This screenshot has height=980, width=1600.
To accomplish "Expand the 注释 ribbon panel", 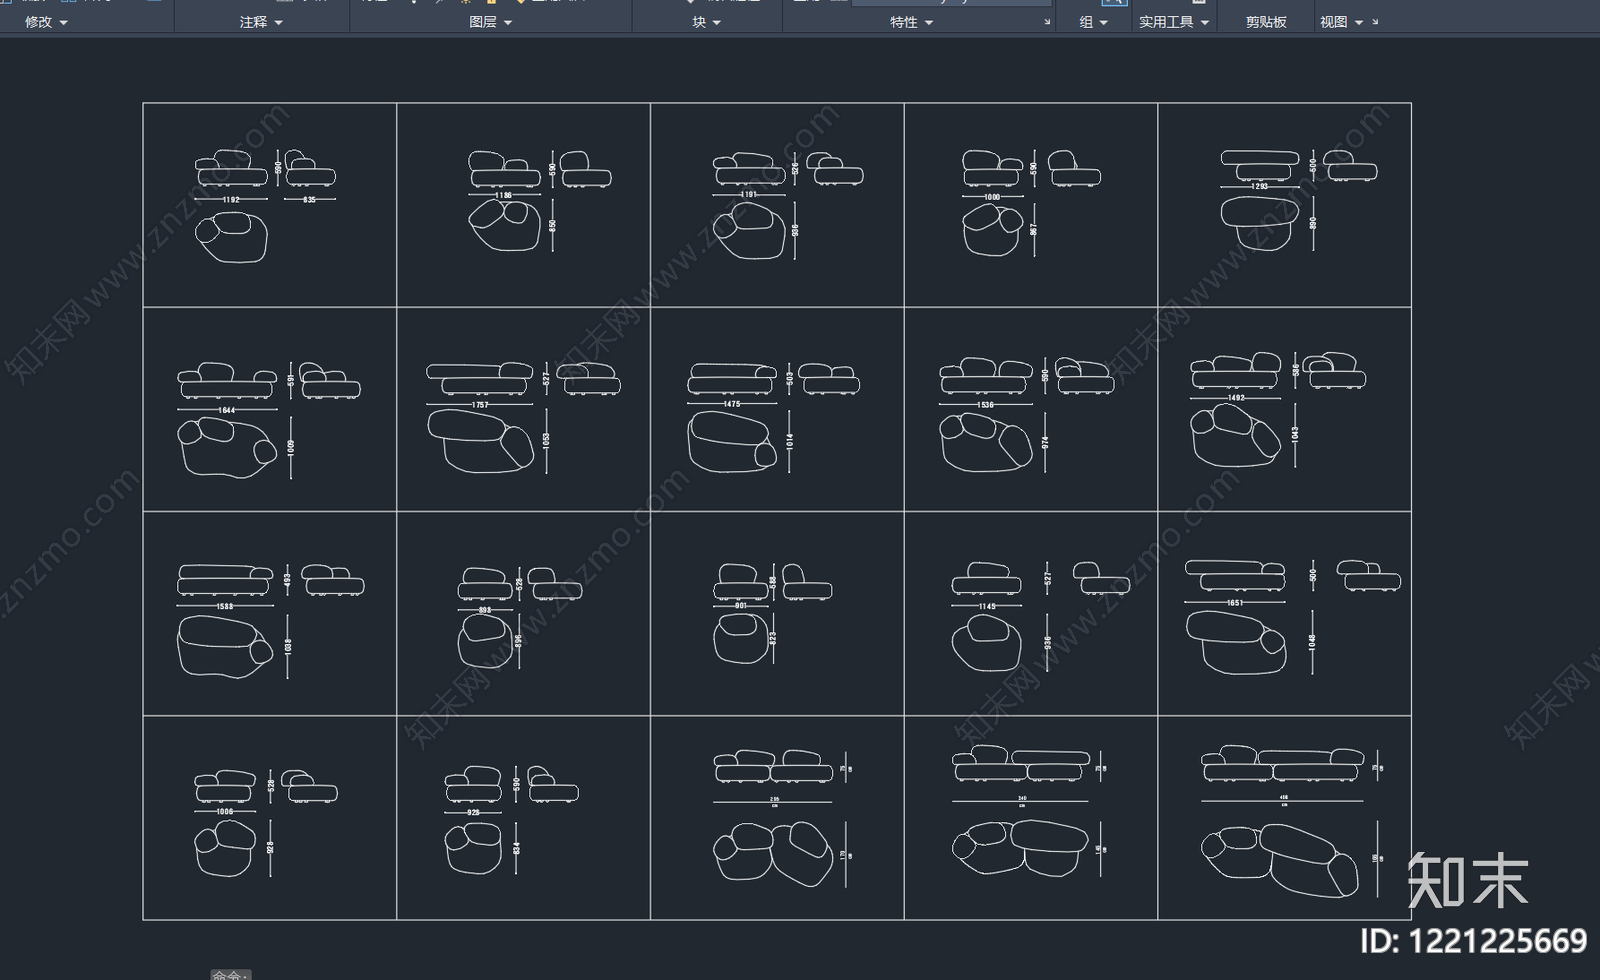I will [261, 22].
